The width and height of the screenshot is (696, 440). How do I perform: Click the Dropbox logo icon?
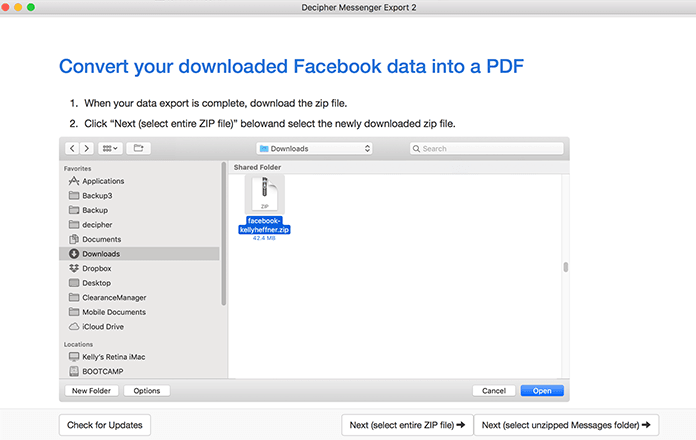click(x=74, y=268)
